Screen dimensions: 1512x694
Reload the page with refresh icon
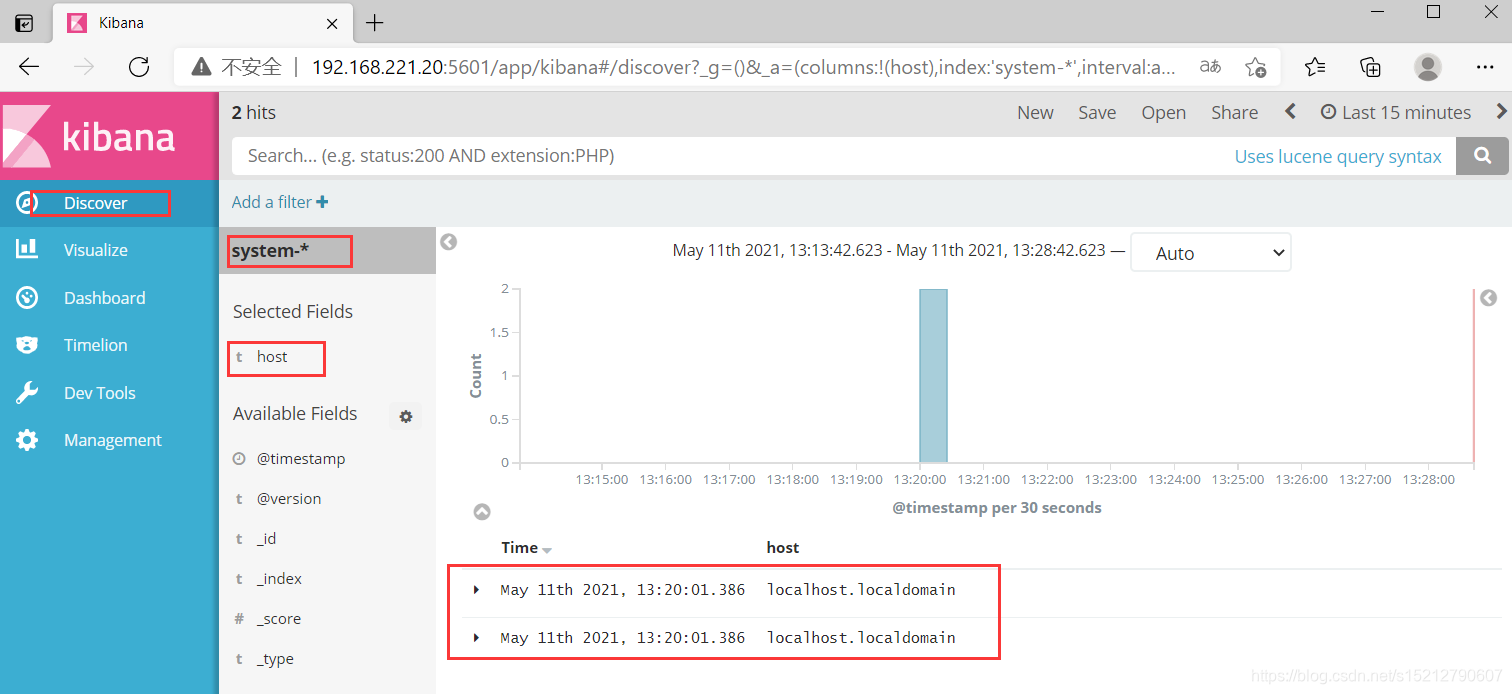coord(139,67)
